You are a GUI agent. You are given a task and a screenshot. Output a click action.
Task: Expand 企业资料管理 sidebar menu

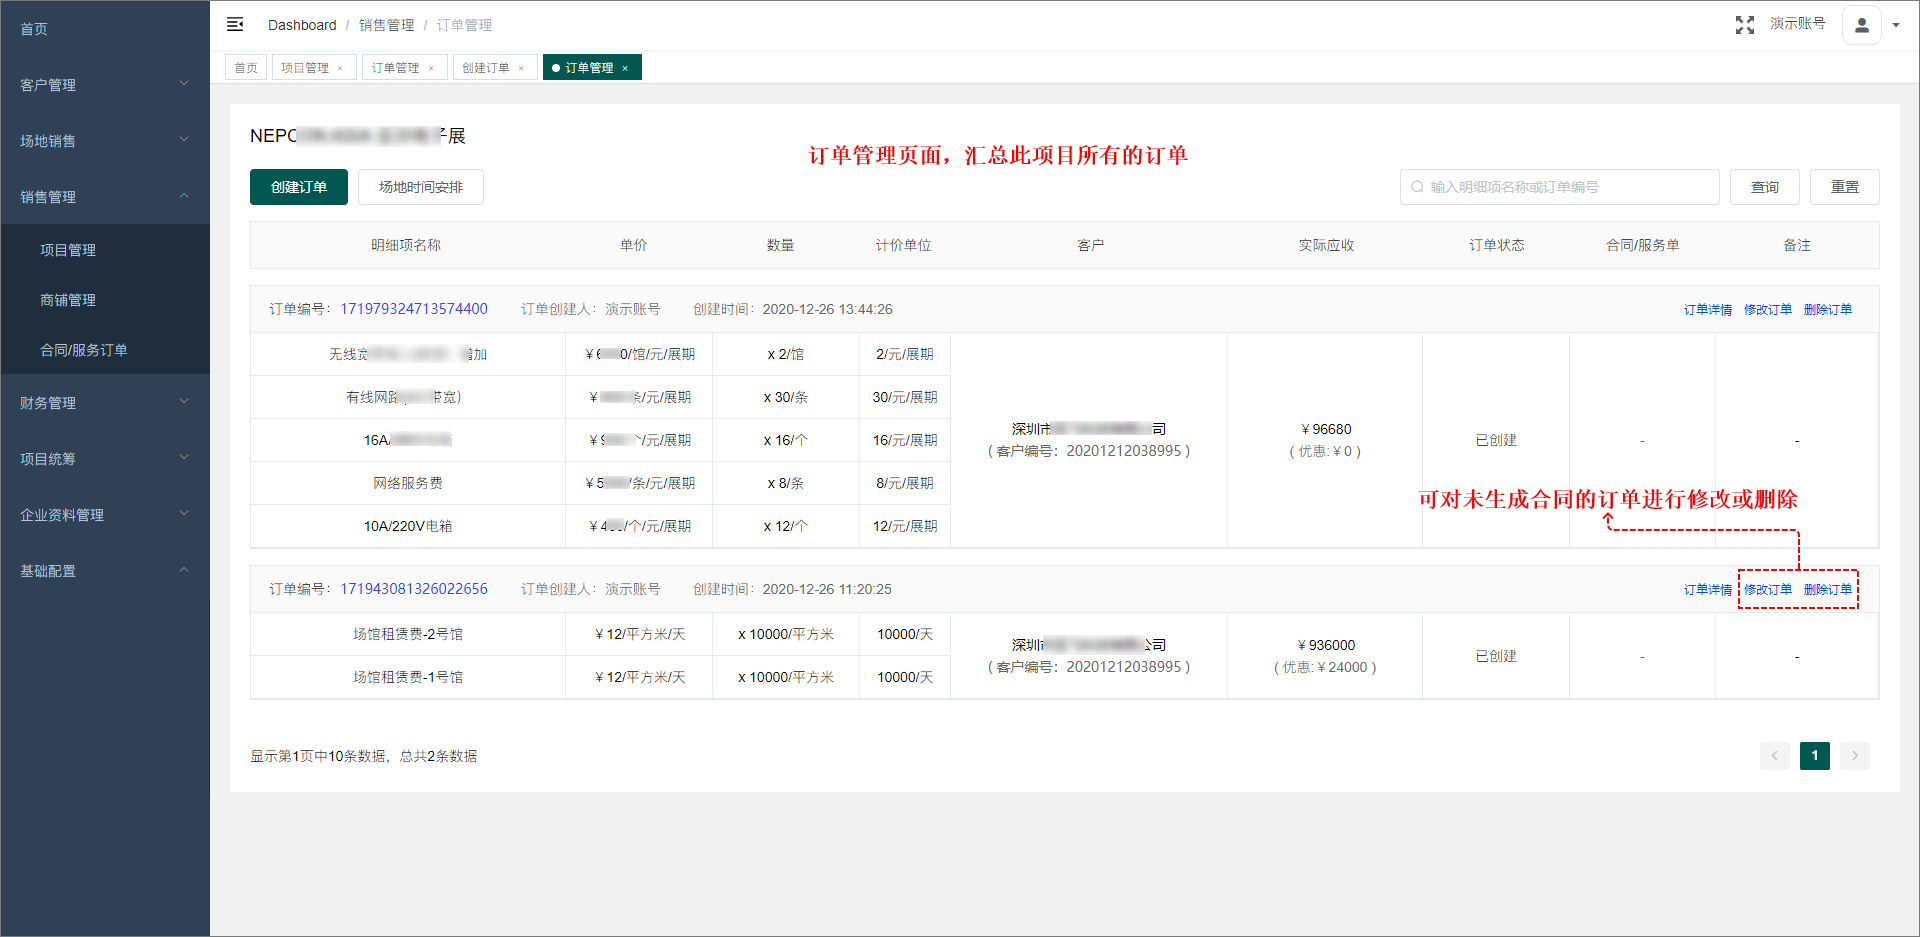(105, 515)
